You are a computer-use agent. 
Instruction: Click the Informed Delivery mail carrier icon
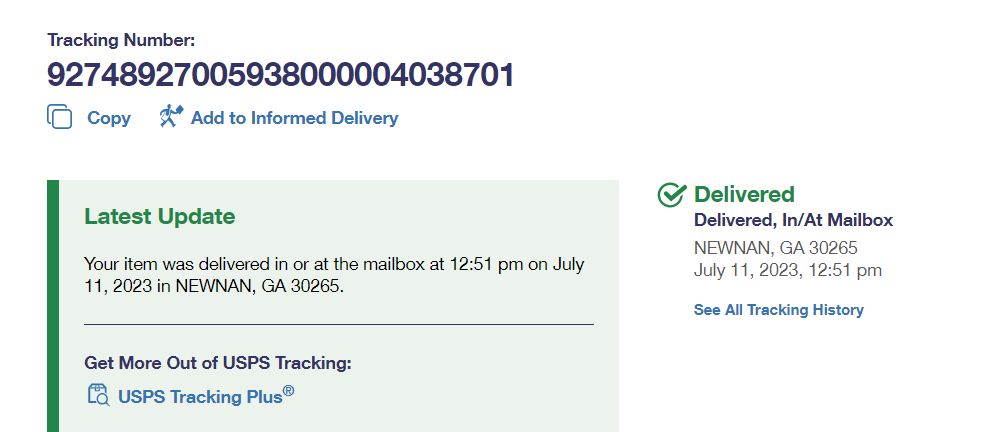tap(171, 117)
